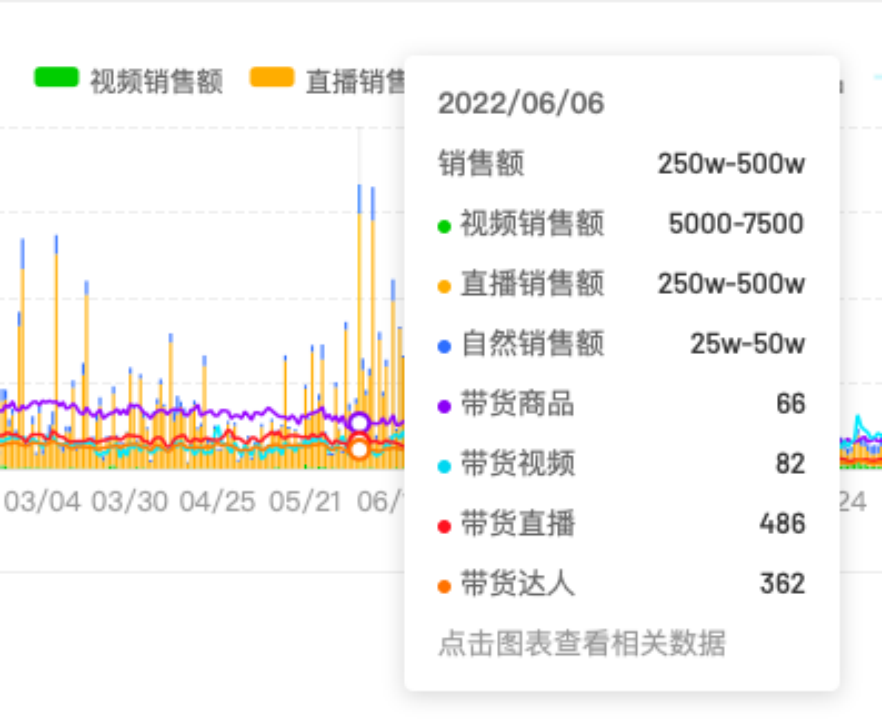Click the red dot beside 带货直播
Image resolution: width=882 pixels, height=720 pixels.
click(445, 526)
